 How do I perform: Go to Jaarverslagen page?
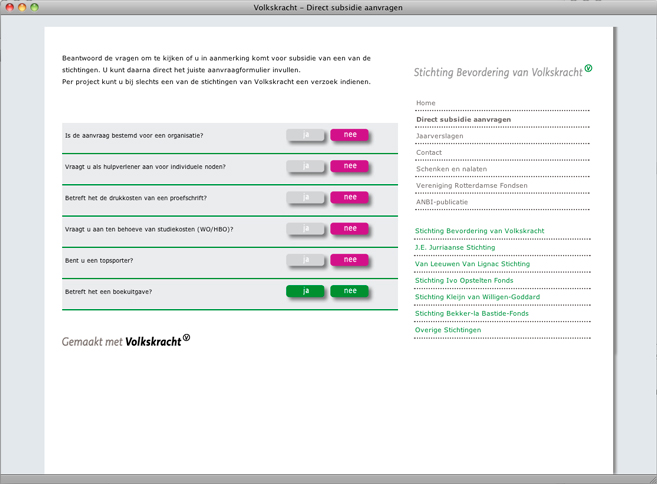pyautogui.click(x=440, y=136)
